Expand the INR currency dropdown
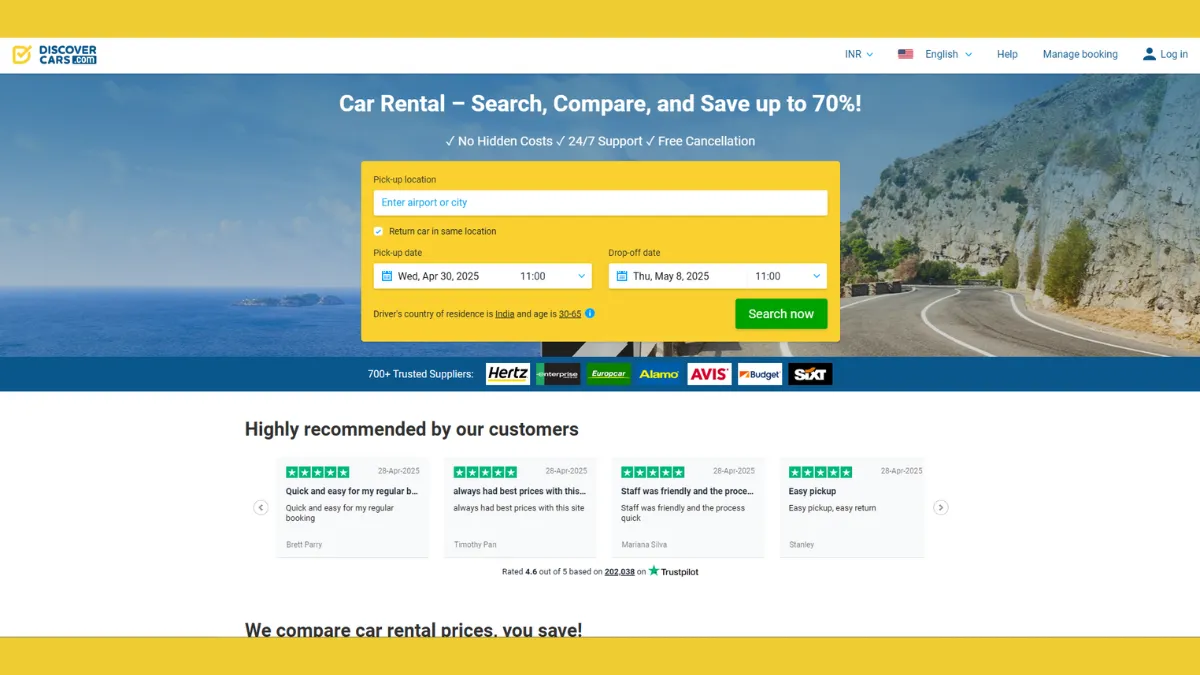 point(859,54)
